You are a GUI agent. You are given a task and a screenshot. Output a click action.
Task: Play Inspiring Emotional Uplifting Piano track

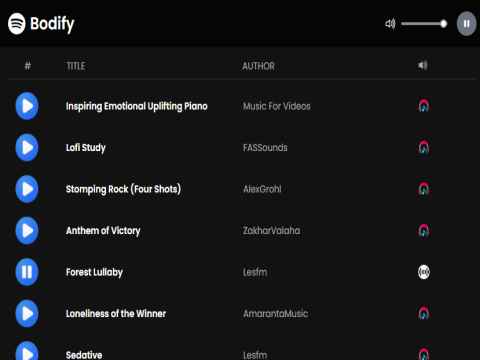click(x=27, y=106)
